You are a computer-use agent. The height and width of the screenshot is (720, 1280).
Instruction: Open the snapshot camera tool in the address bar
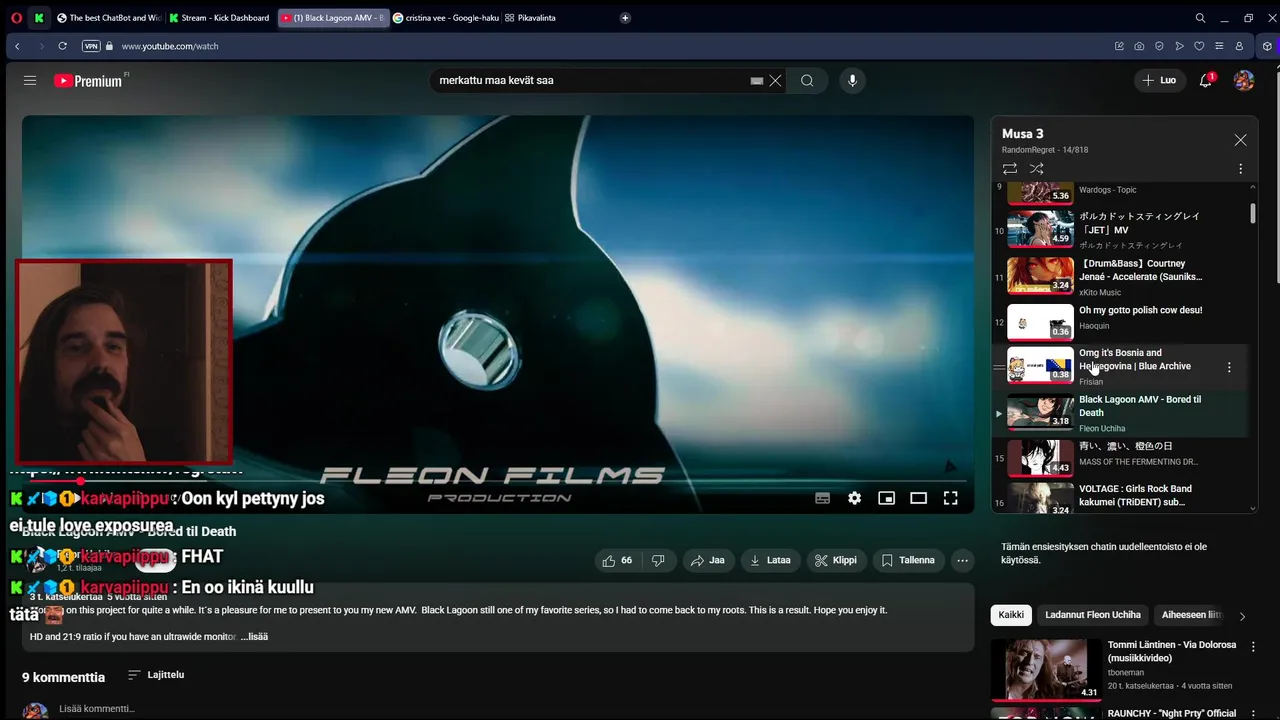click(x=1139, y=46)
